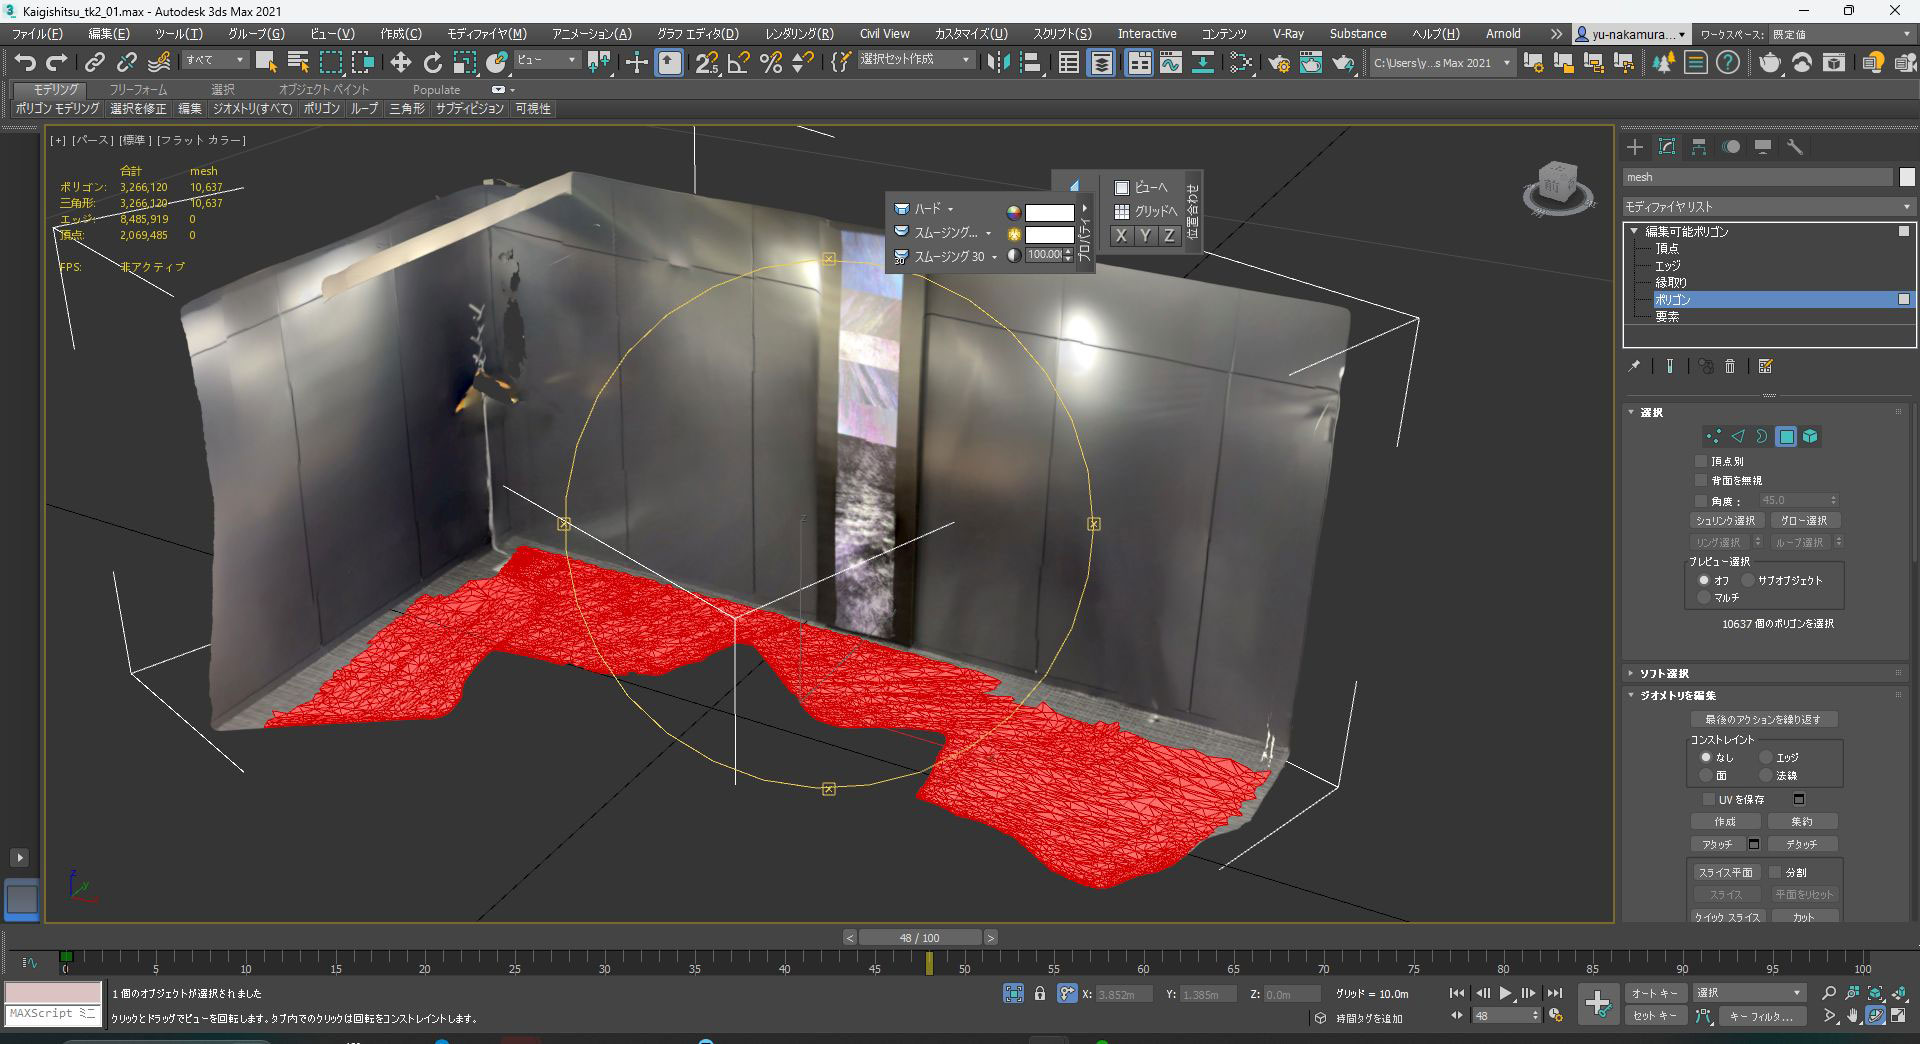Open the Rendered Frame Window icon
Image resolution: width=1920 pixels, height=1044 pixels.
tap(1310, 63)
